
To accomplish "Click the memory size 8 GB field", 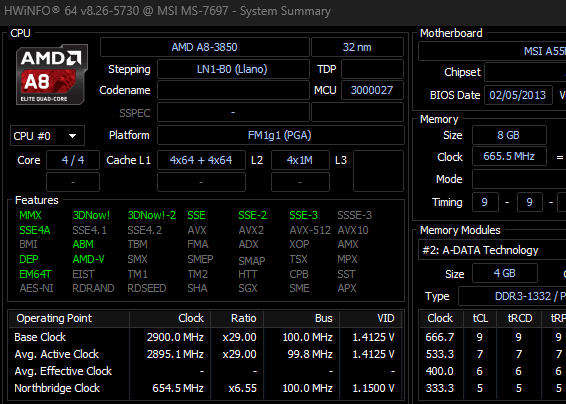I will [509, 135].
